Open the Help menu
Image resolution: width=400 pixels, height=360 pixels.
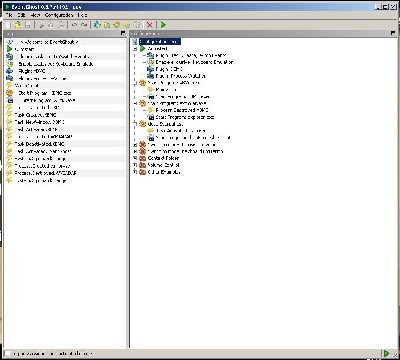(x=82, y=15)
